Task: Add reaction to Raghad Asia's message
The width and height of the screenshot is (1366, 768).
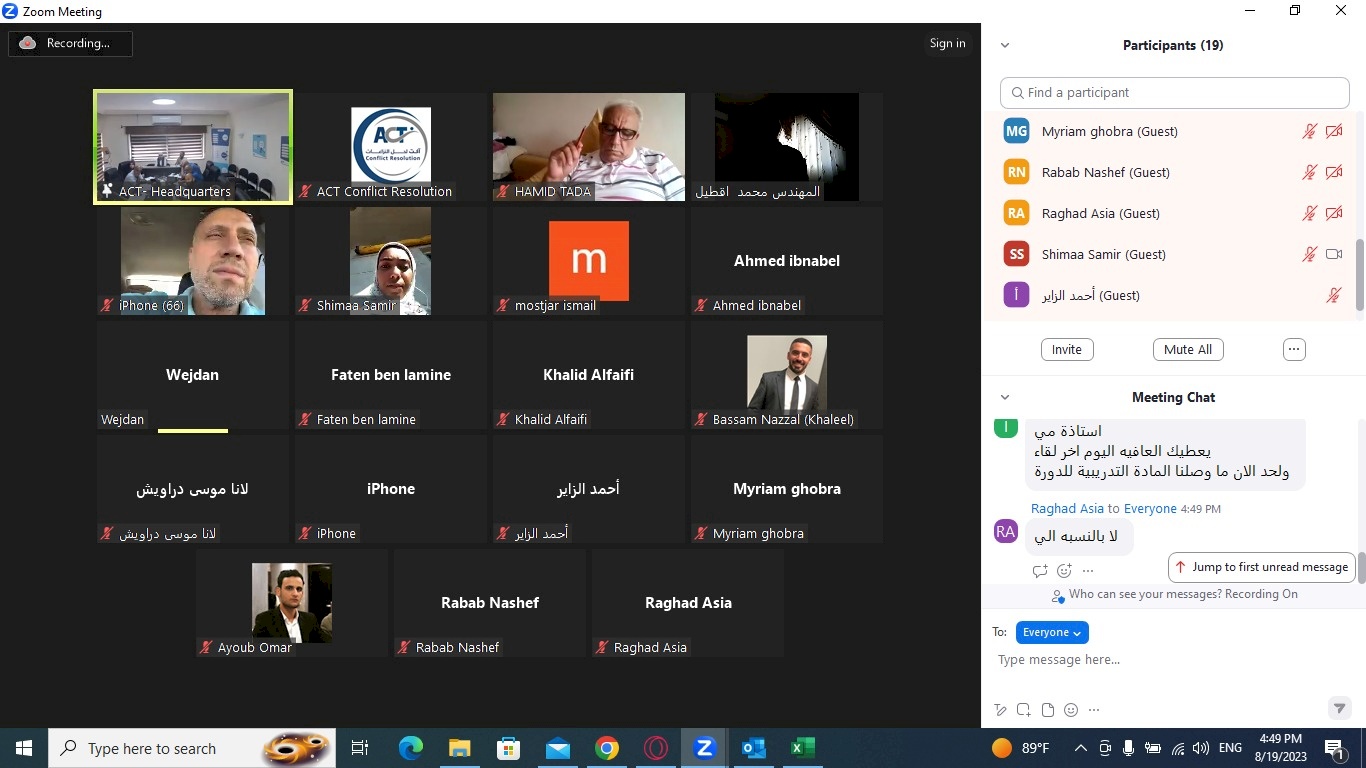Action: 1064,571
